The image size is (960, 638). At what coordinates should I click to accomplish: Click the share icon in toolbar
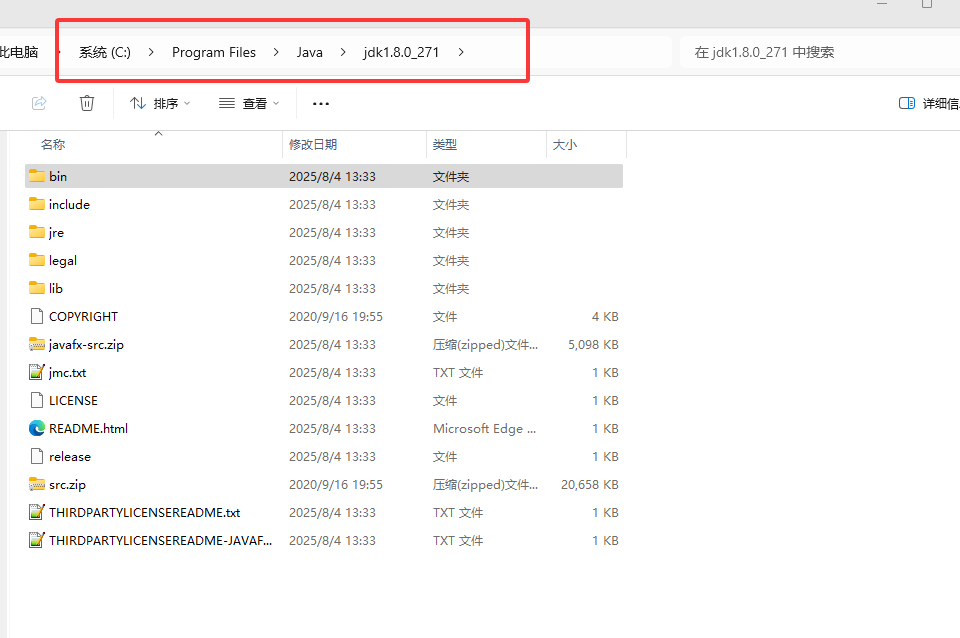39,103
